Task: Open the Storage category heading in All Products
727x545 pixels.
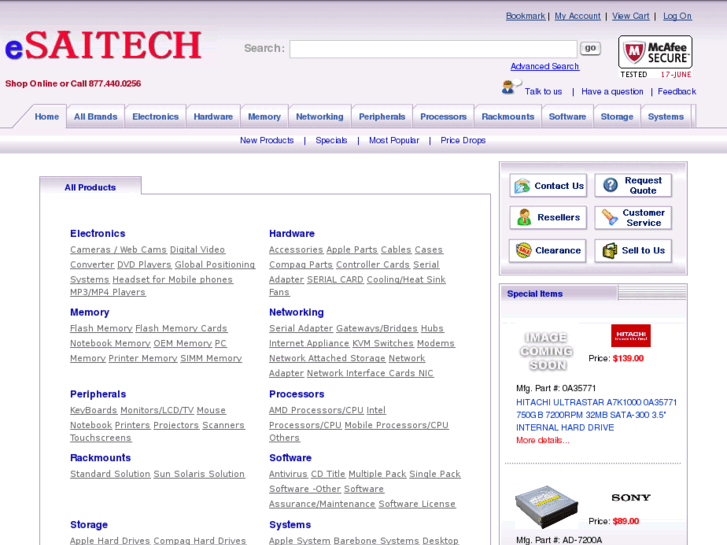Action: 89,525
